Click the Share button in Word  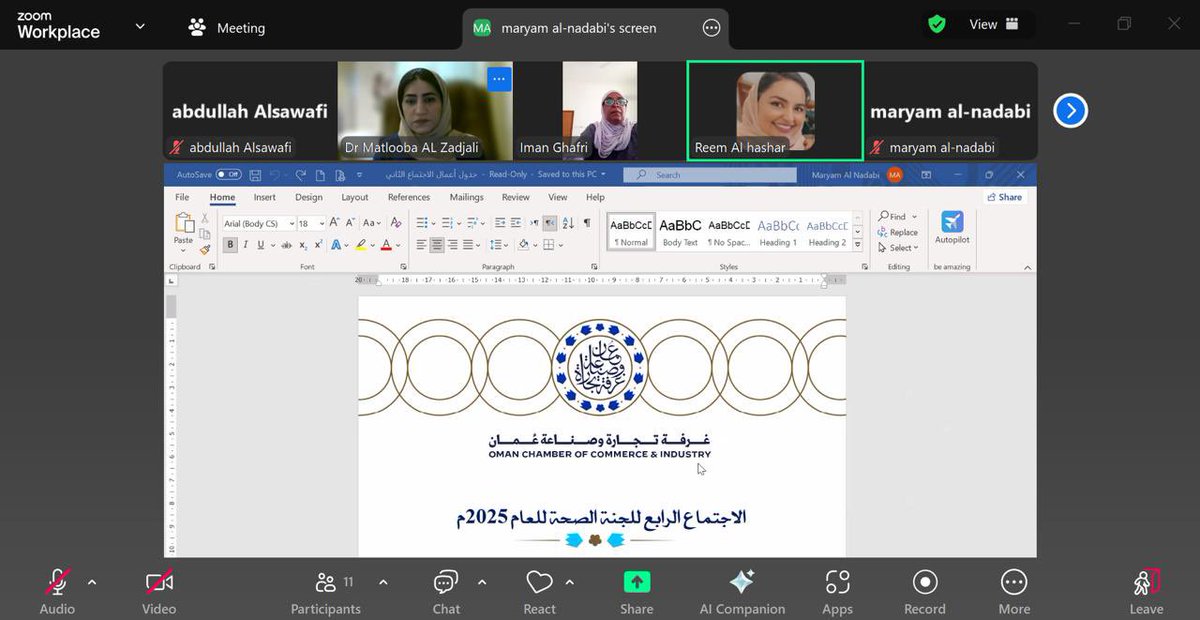[1005, 197]
